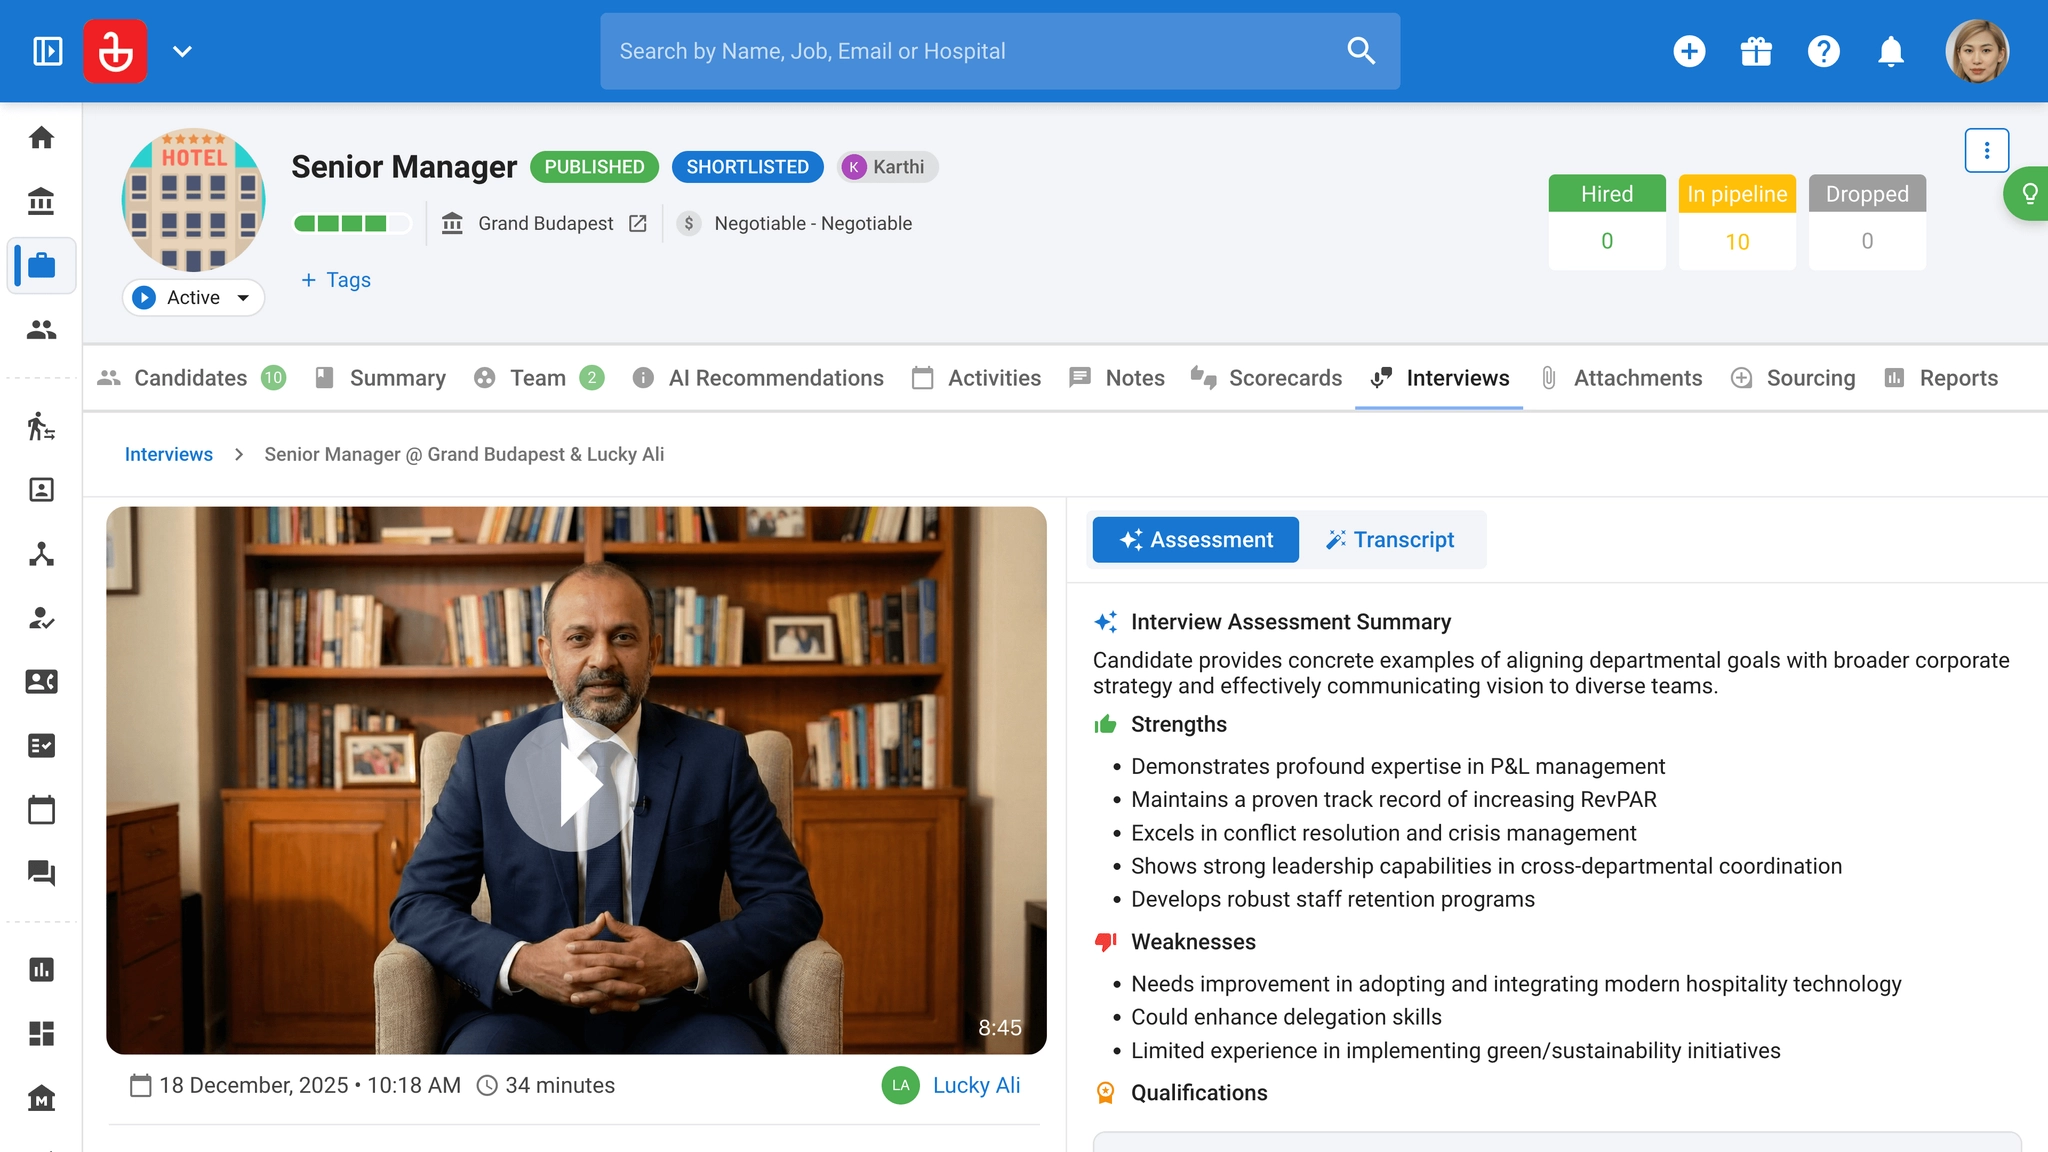Image resolution: width=2048 pixels, height=1152 pixels.
Task: Click the Lucky Ali interviewer link
Action: [976, 1085]
